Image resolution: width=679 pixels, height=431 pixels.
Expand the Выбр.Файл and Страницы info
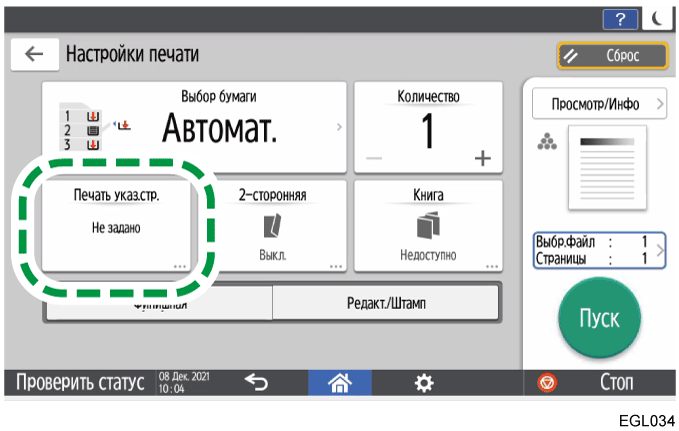pos(599,250)
